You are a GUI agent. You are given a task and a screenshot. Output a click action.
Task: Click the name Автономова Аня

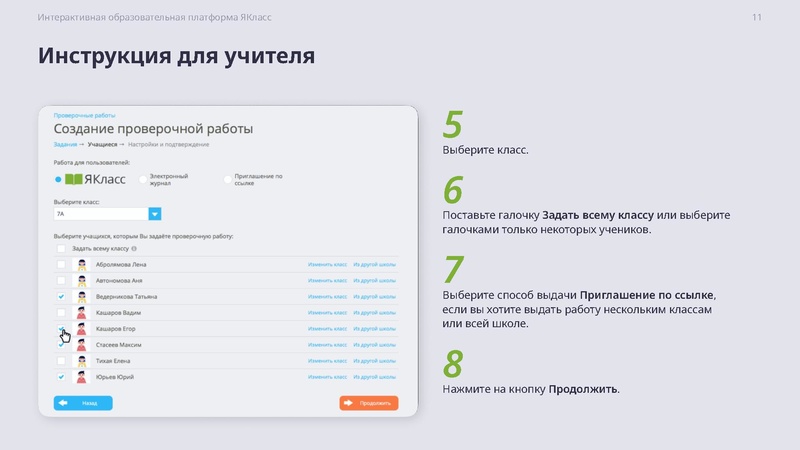[x=119, y=281]
